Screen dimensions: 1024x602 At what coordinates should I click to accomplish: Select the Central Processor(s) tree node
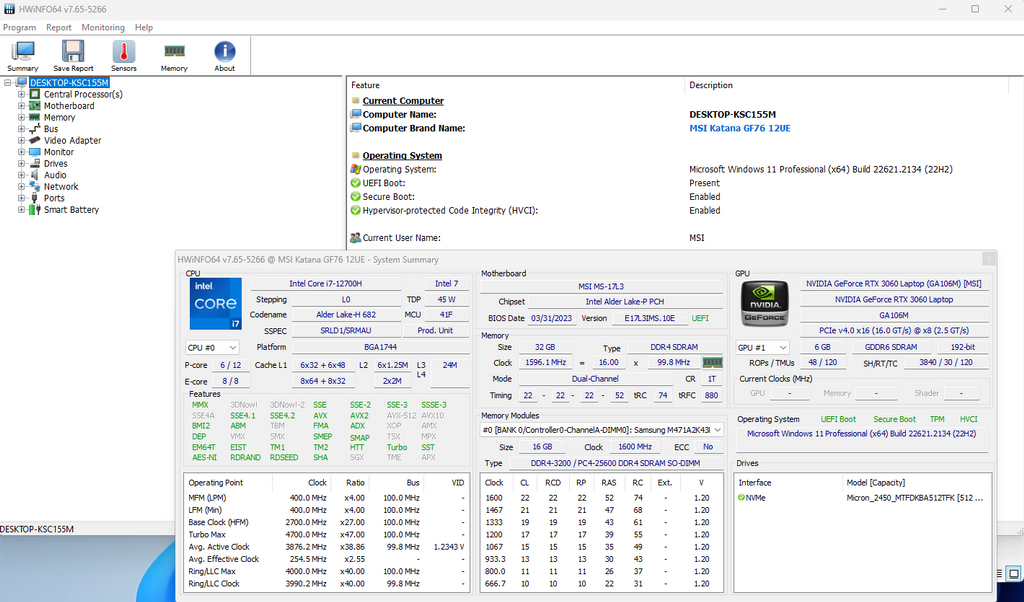pyautogui.click(x=83, y=94)
